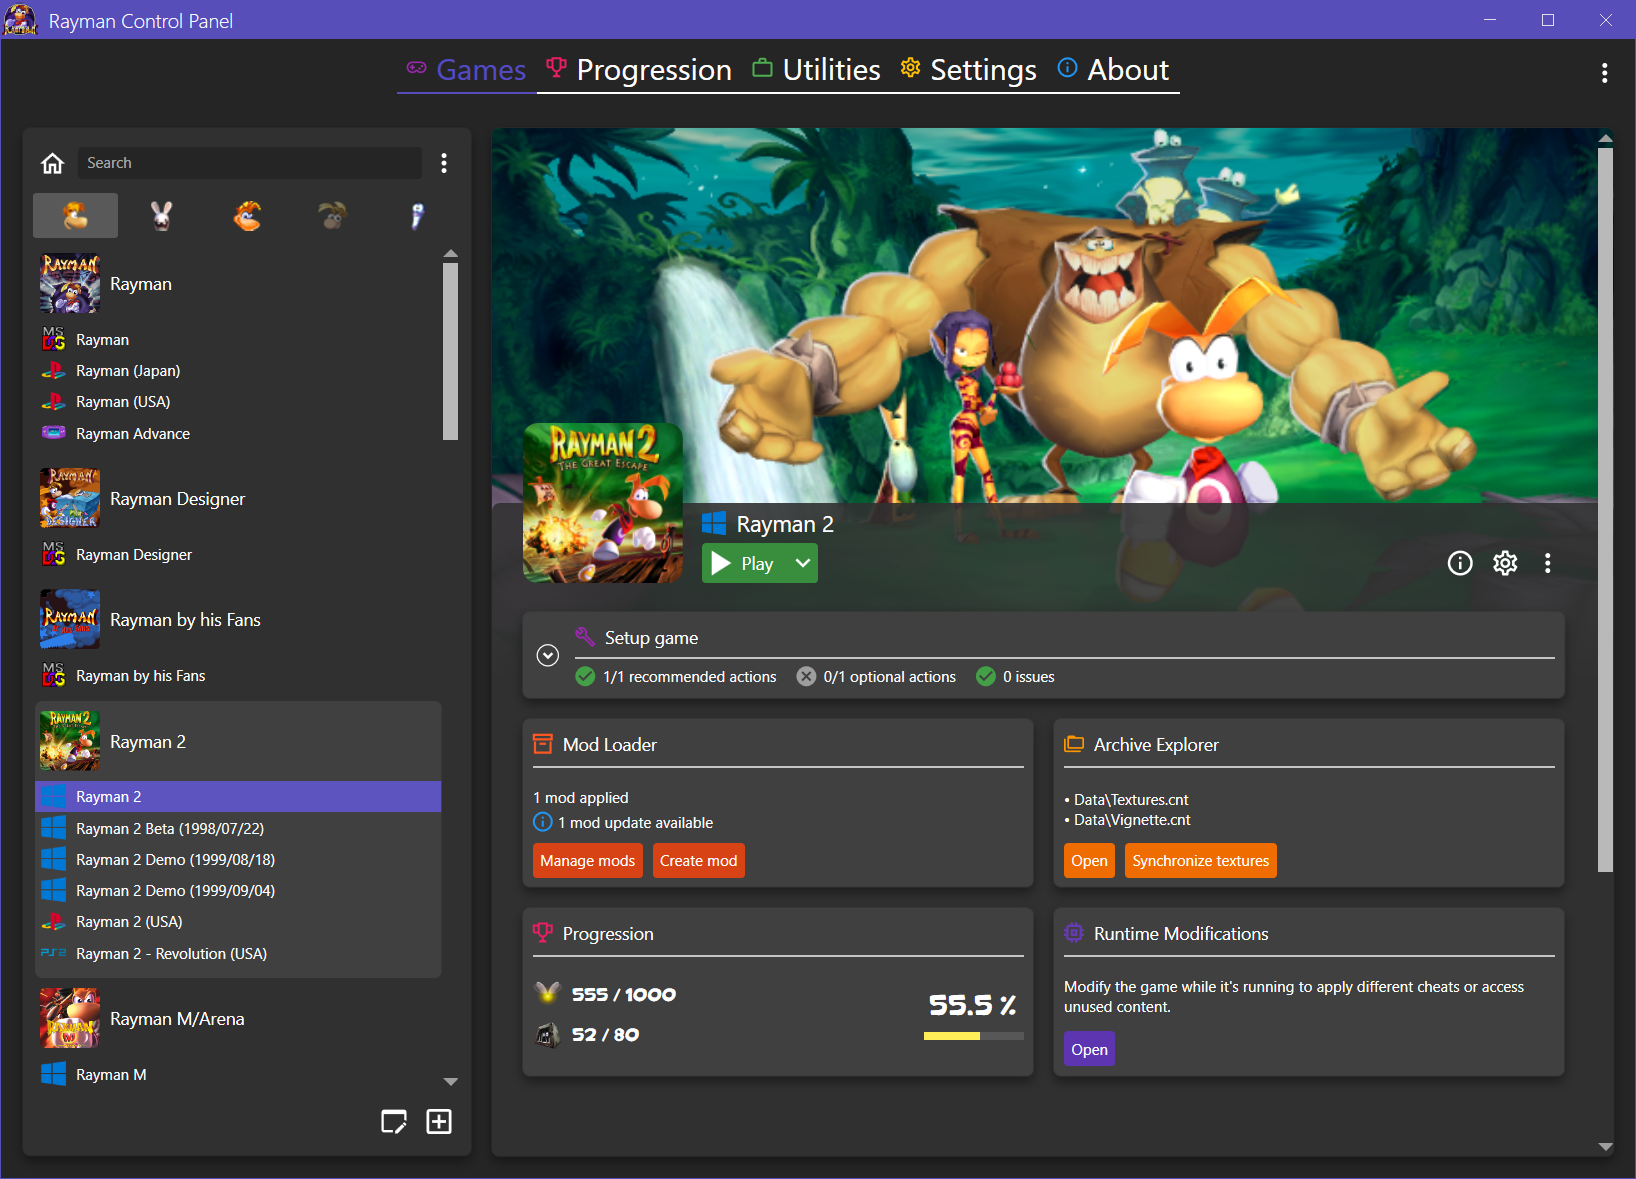Select the highlighted Rayman 2 Windows entry
1636x1179 pixels.
pos(238,797)
